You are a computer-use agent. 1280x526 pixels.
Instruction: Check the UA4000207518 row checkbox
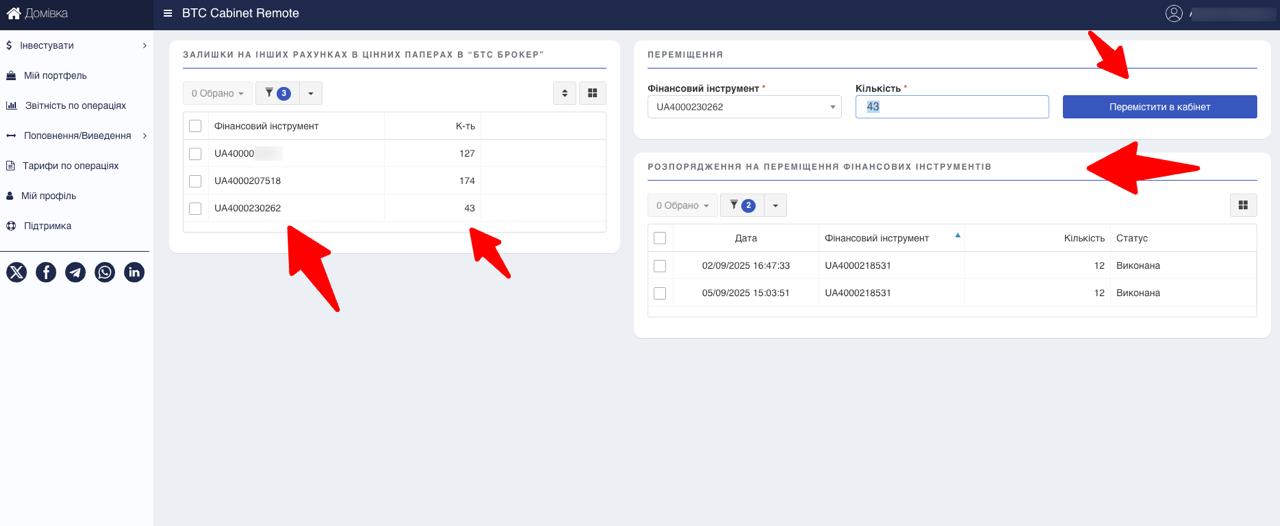click(x=195, y=181)
